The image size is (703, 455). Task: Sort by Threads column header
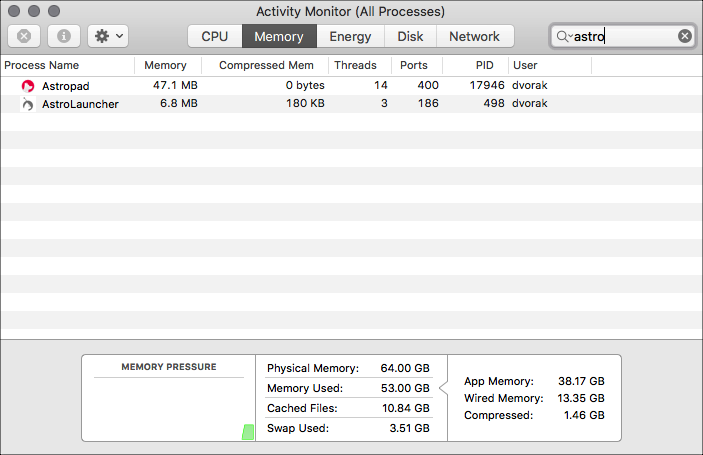(x=360, y=65)
